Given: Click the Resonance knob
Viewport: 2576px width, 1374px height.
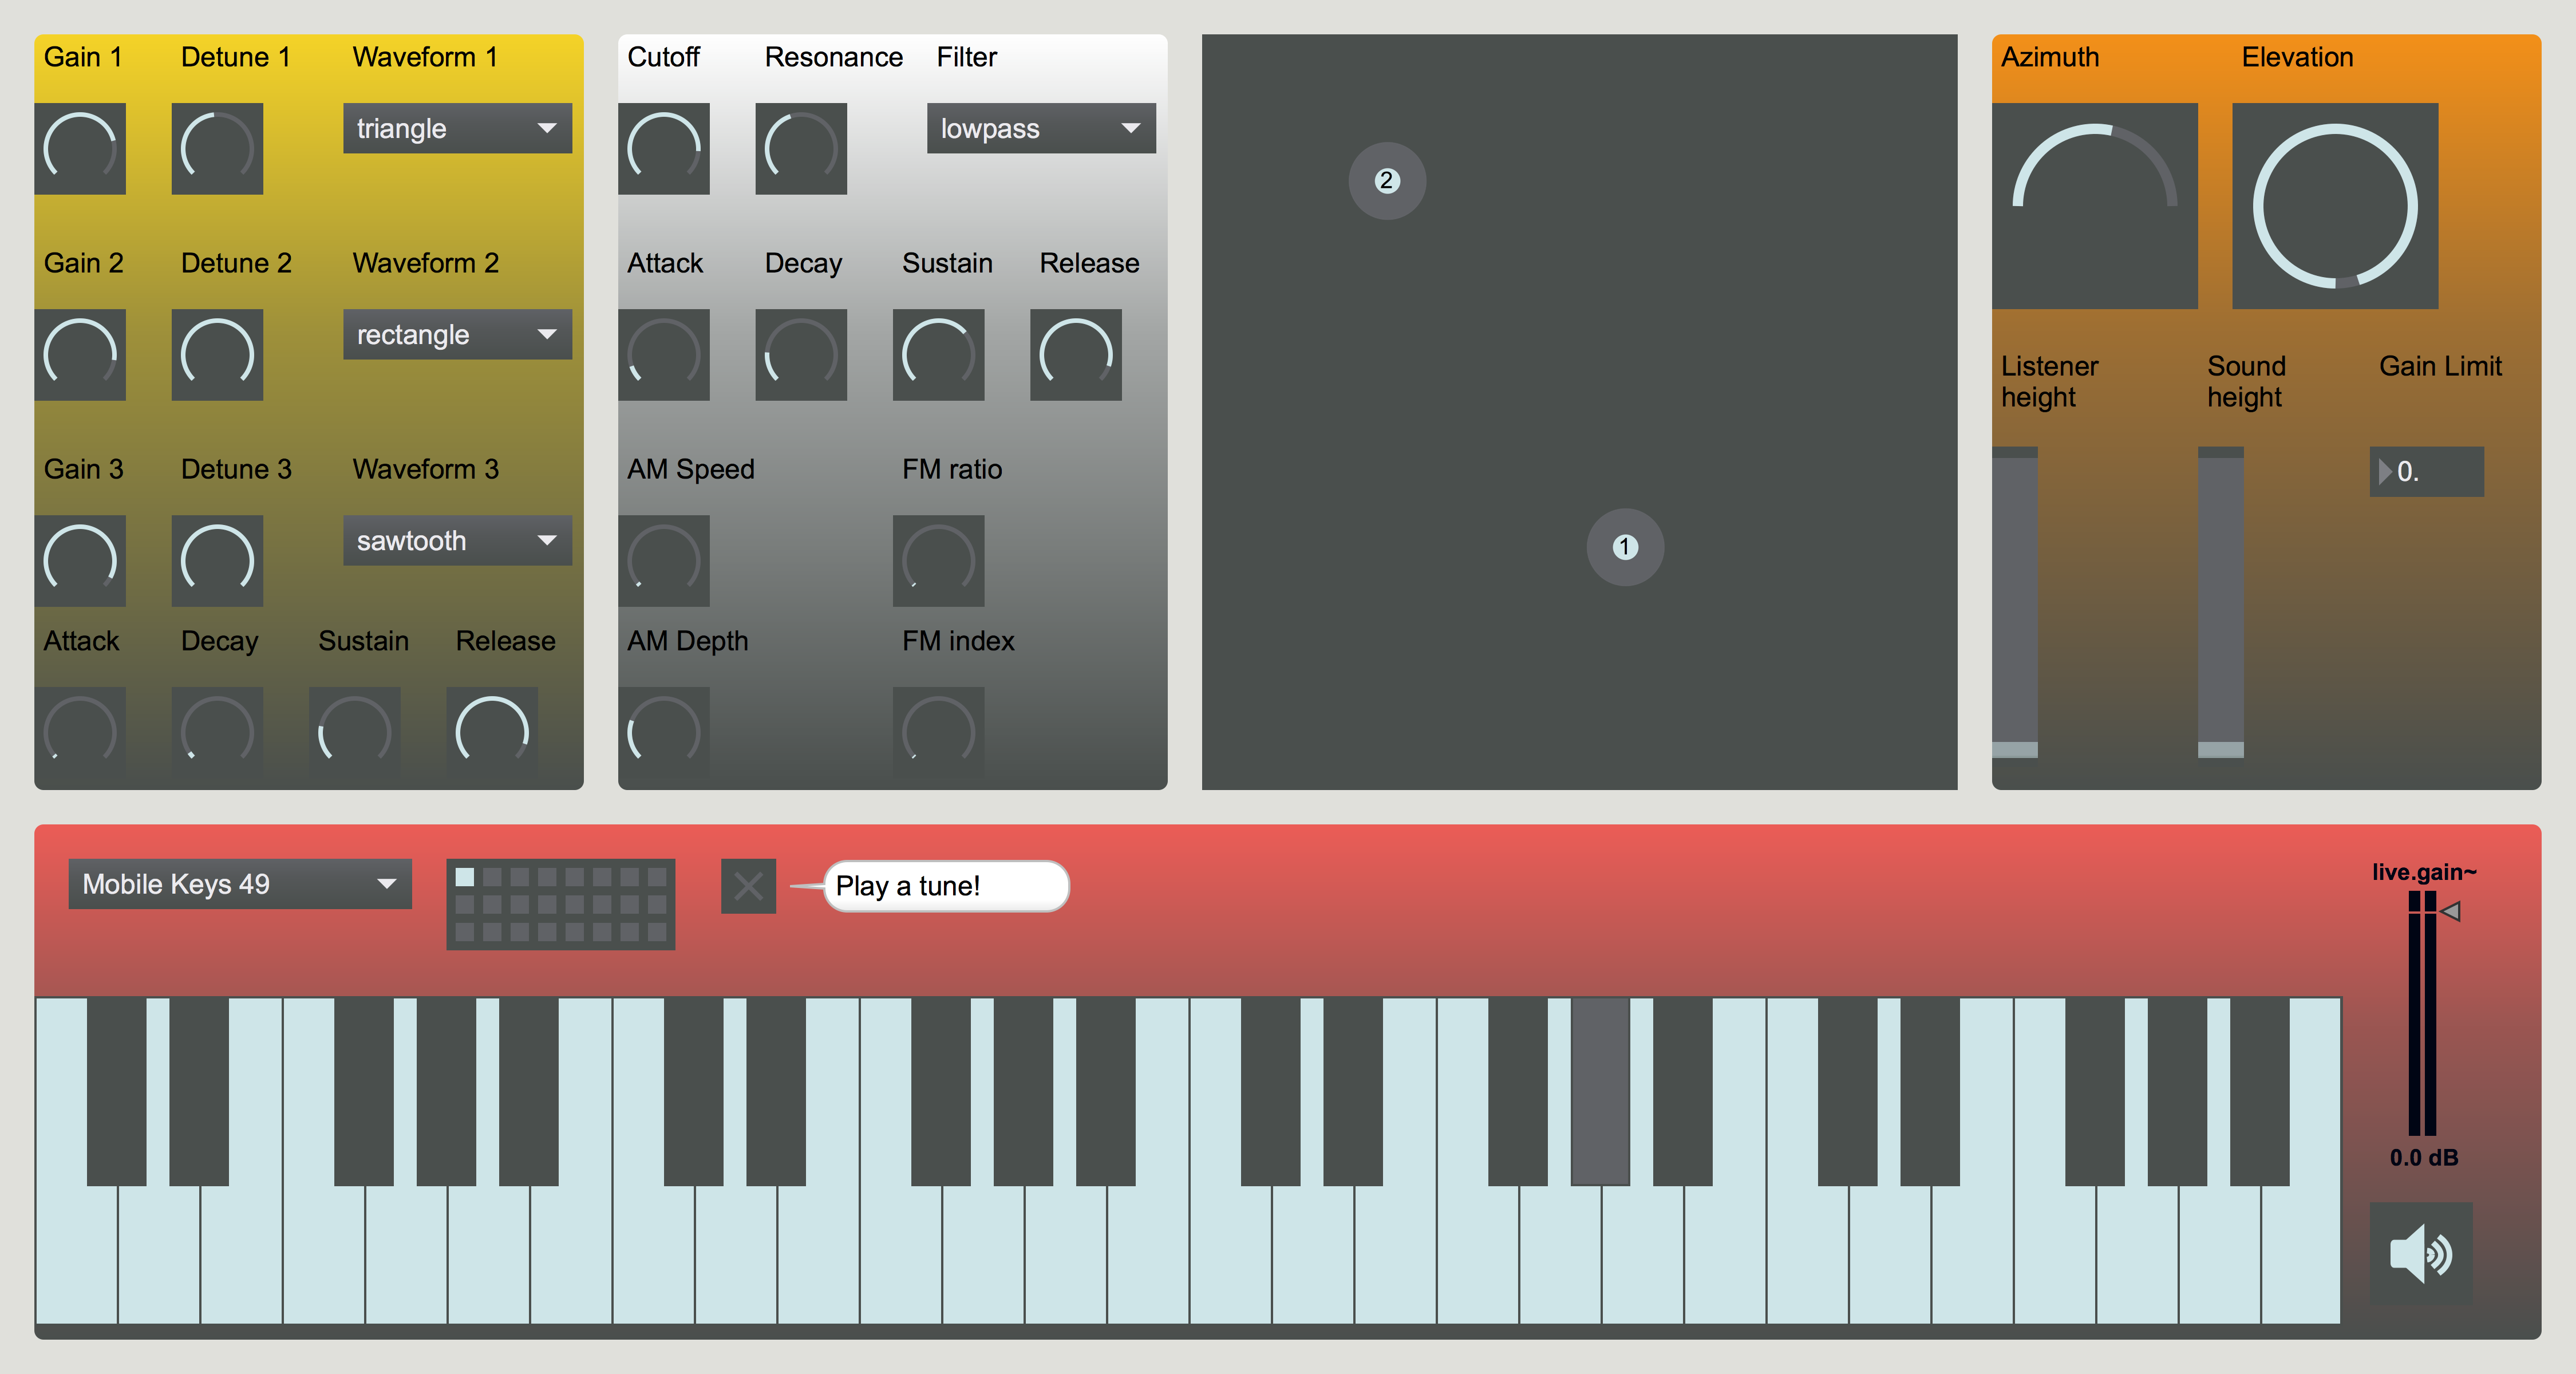Looking at the screenshot, I should [800, 149].
